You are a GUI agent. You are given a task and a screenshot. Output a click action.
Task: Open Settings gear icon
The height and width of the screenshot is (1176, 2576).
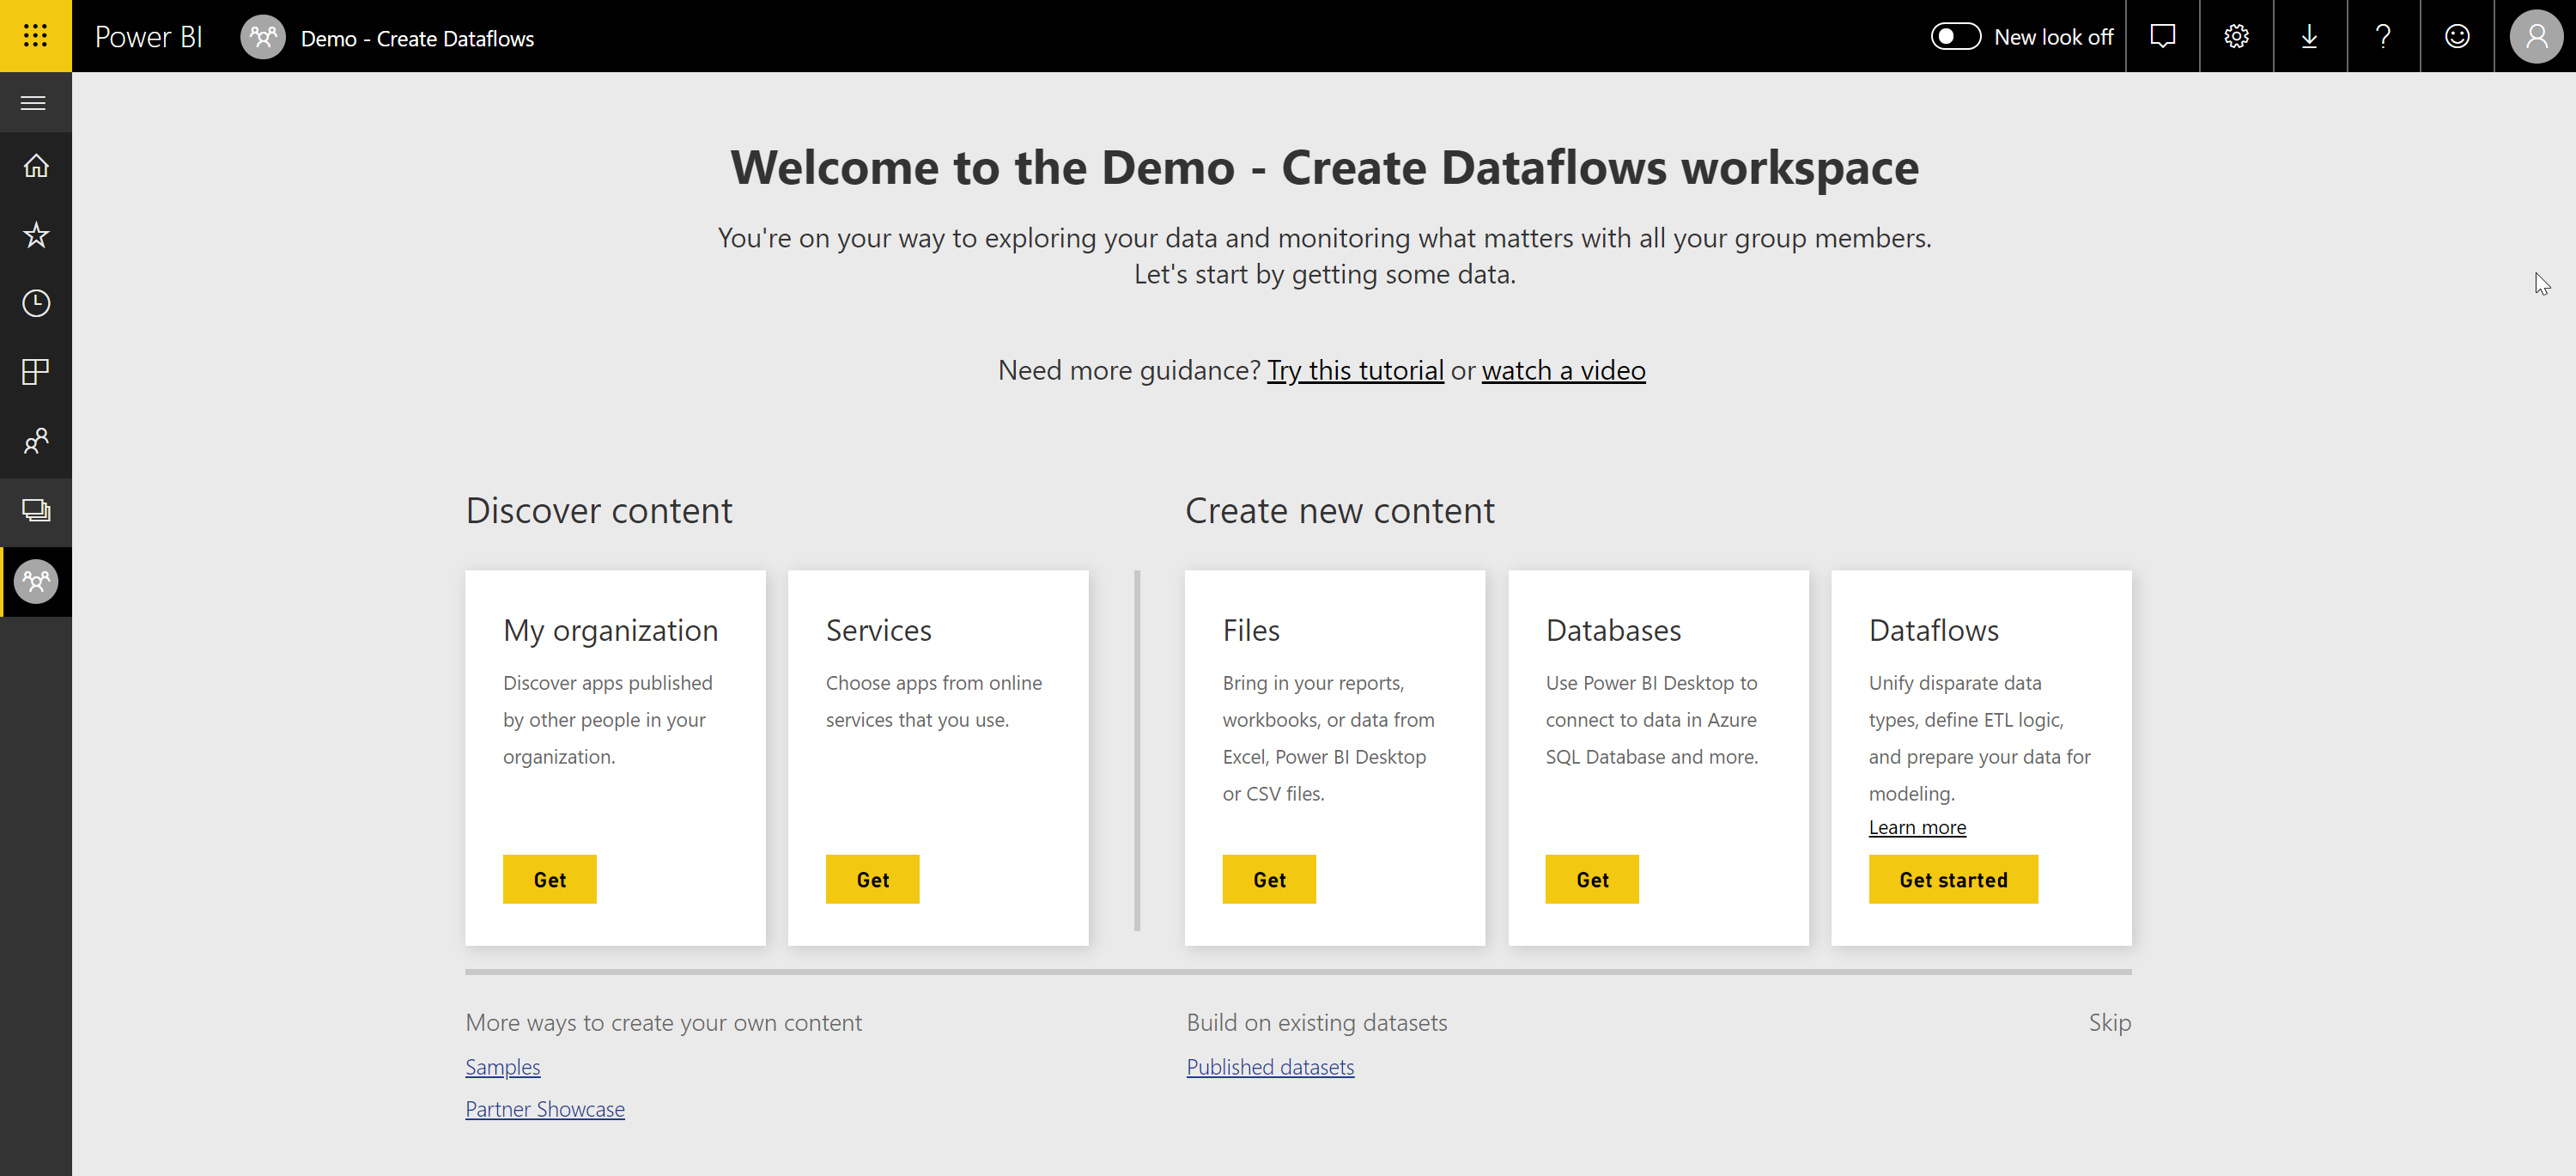(2236, 36)
